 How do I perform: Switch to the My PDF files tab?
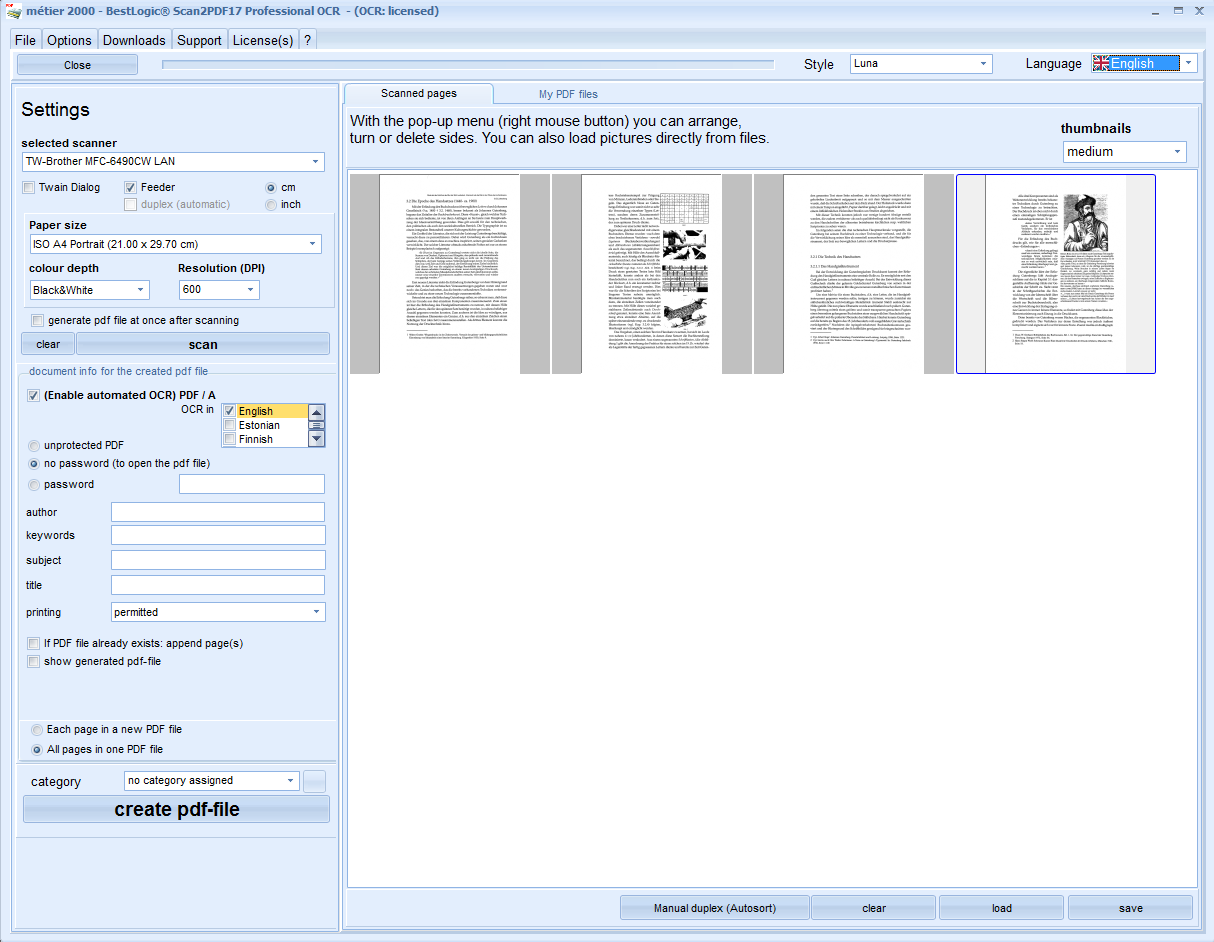[x=568, y=94]
